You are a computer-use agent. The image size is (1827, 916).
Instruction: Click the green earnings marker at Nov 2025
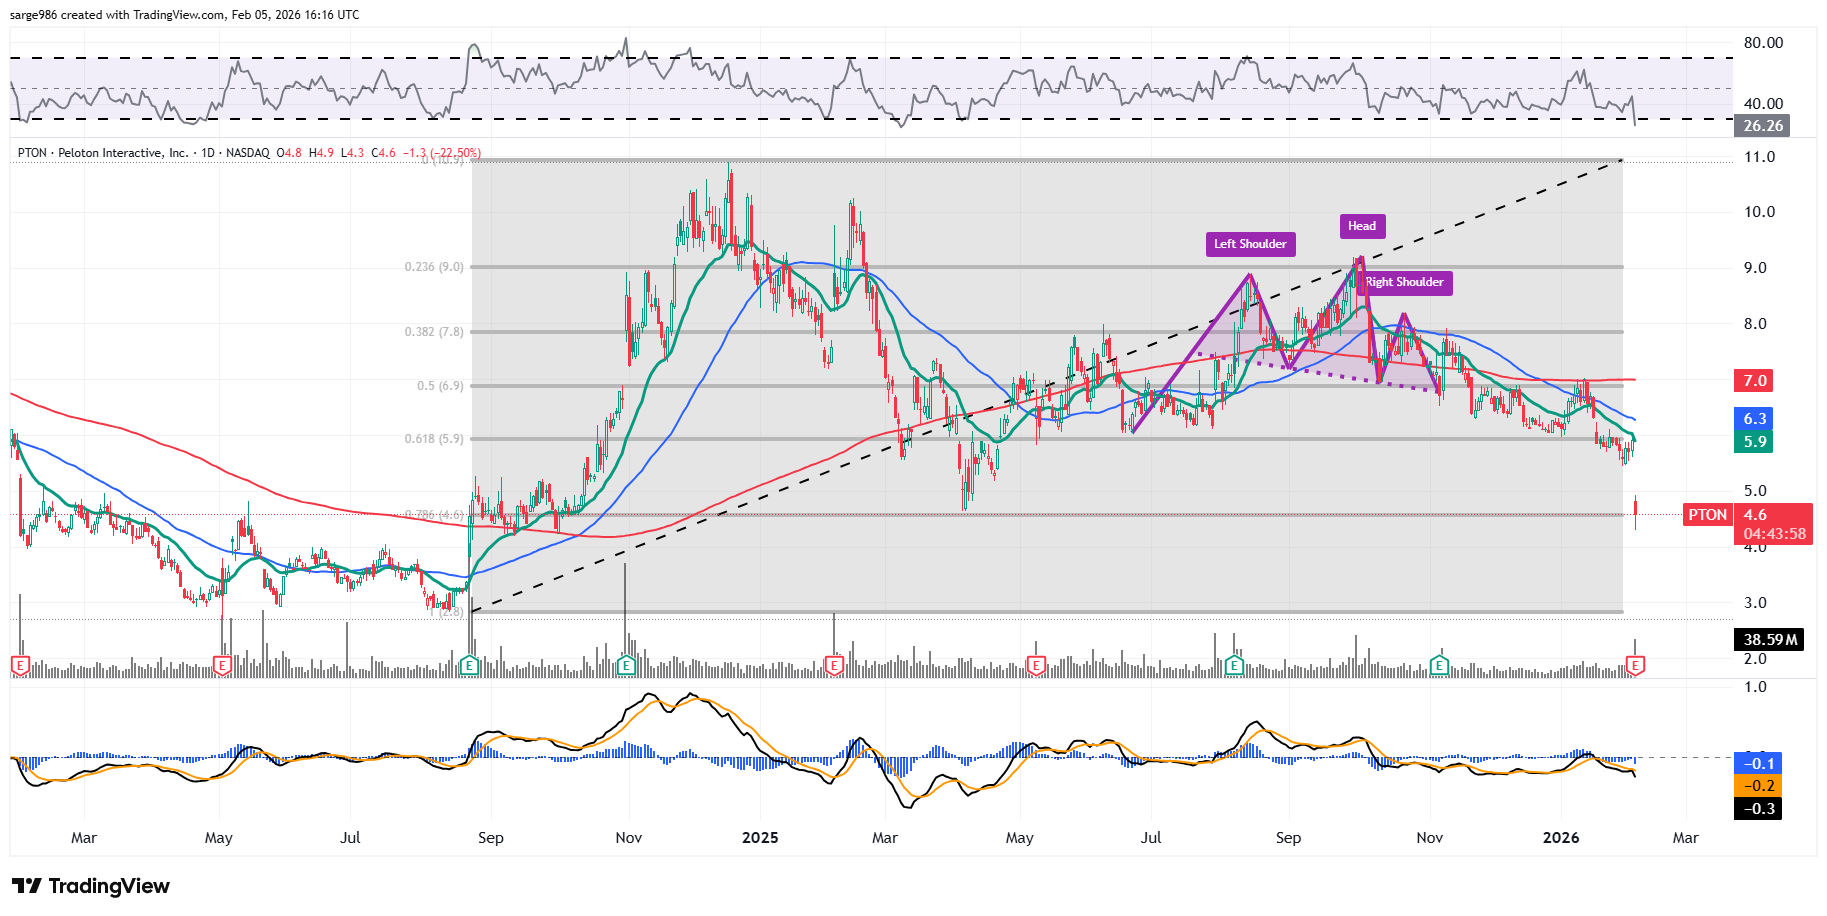1439,665
